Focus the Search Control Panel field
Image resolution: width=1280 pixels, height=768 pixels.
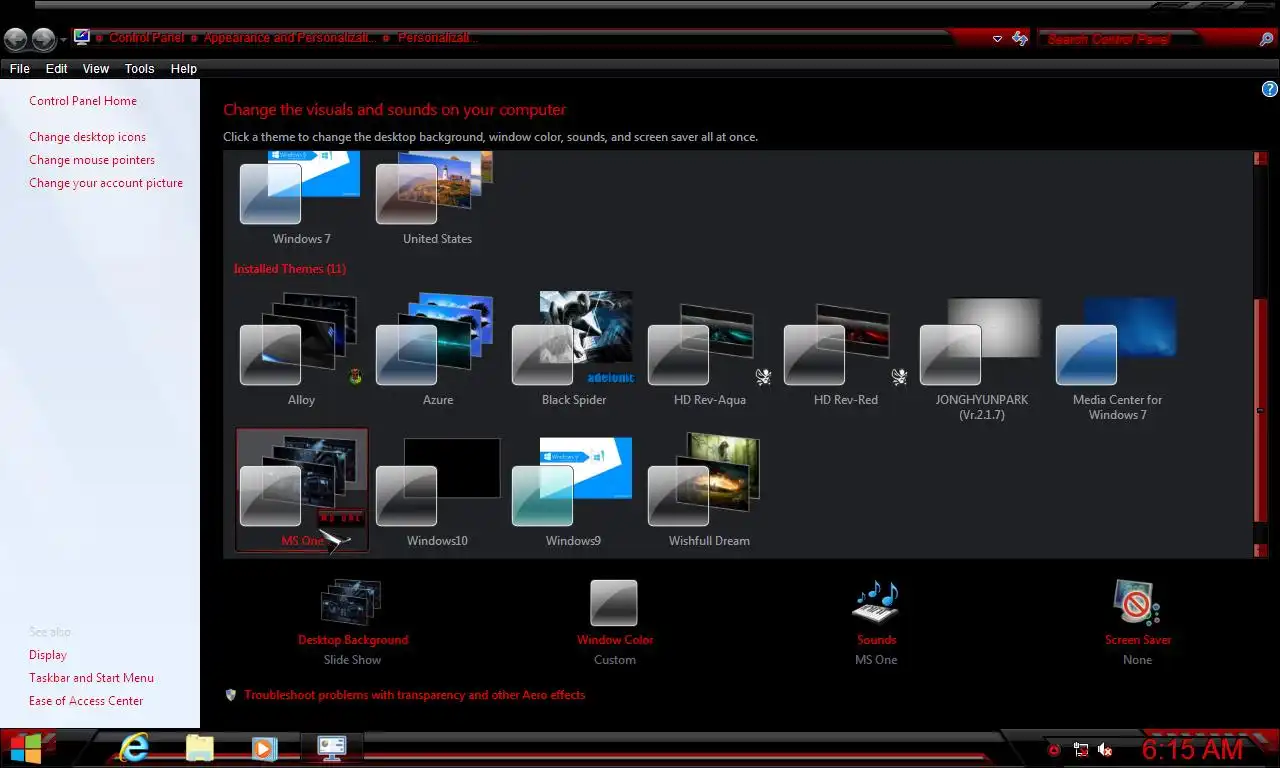click(x=1146, y=39)
